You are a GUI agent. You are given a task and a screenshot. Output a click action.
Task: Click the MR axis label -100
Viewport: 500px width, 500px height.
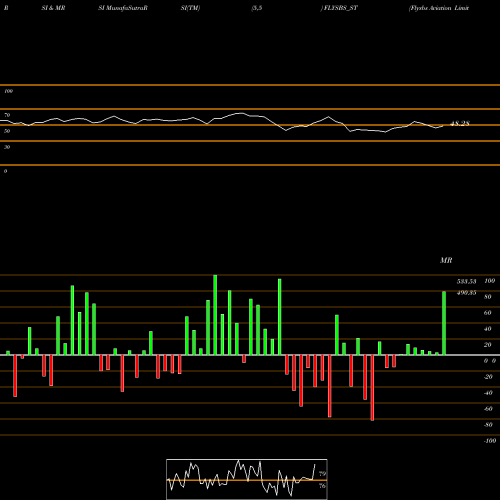click(x=490, y=441)
